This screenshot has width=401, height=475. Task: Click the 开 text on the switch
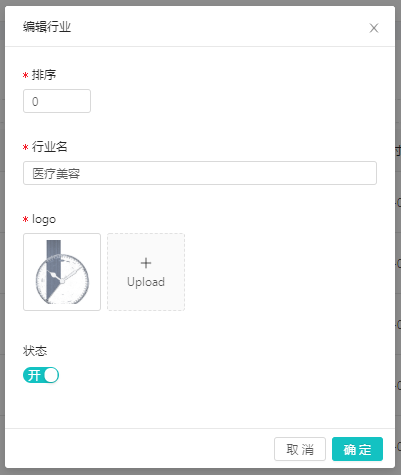(x=34, y=375)
